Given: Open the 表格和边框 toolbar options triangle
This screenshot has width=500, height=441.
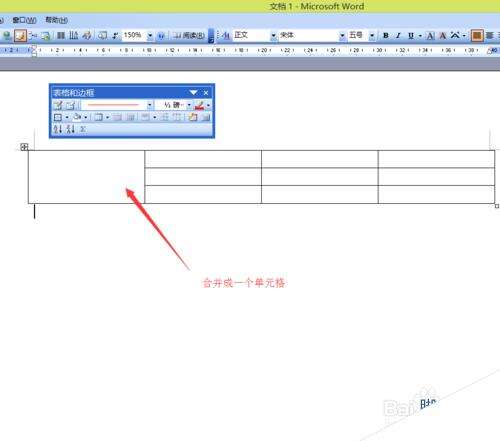Looking at the screenshot, I should pos(193,93).
